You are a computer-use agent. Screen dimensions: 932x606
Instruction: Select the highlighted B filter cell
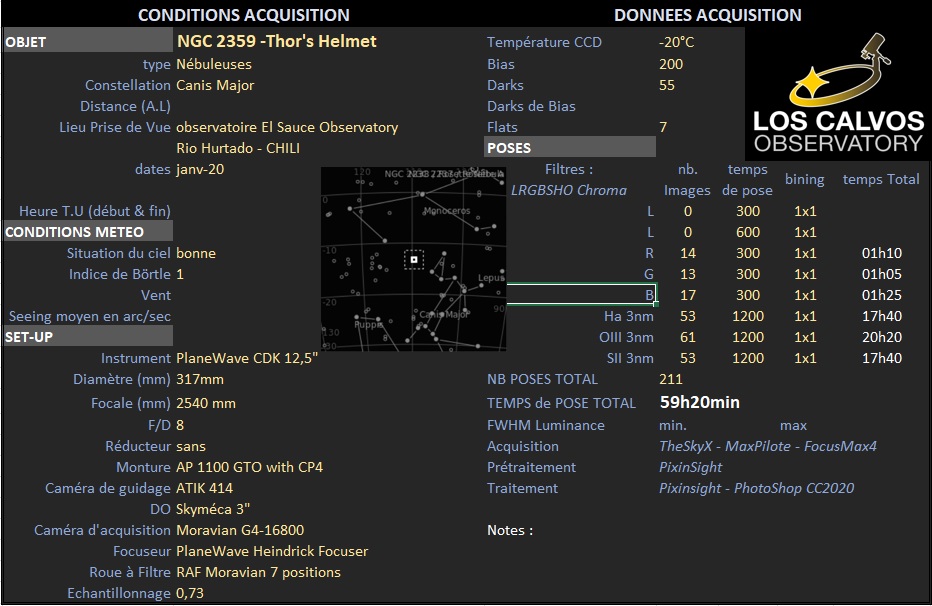pos(581,294)
